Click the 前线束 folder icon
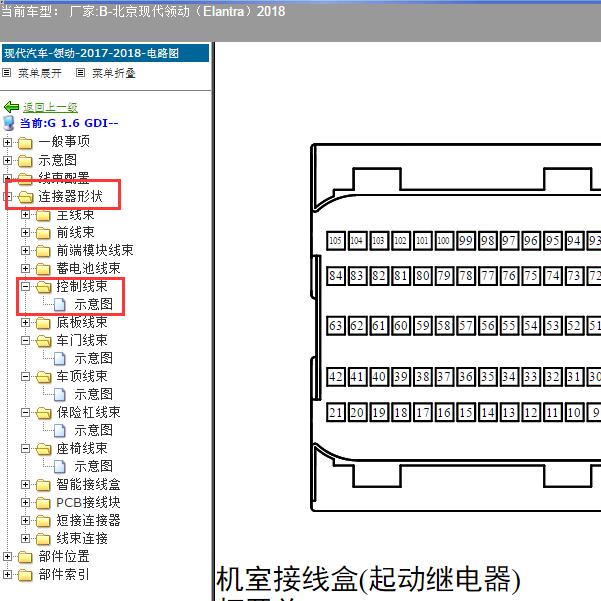The image size is (601, 601). [x=43, y=233]
